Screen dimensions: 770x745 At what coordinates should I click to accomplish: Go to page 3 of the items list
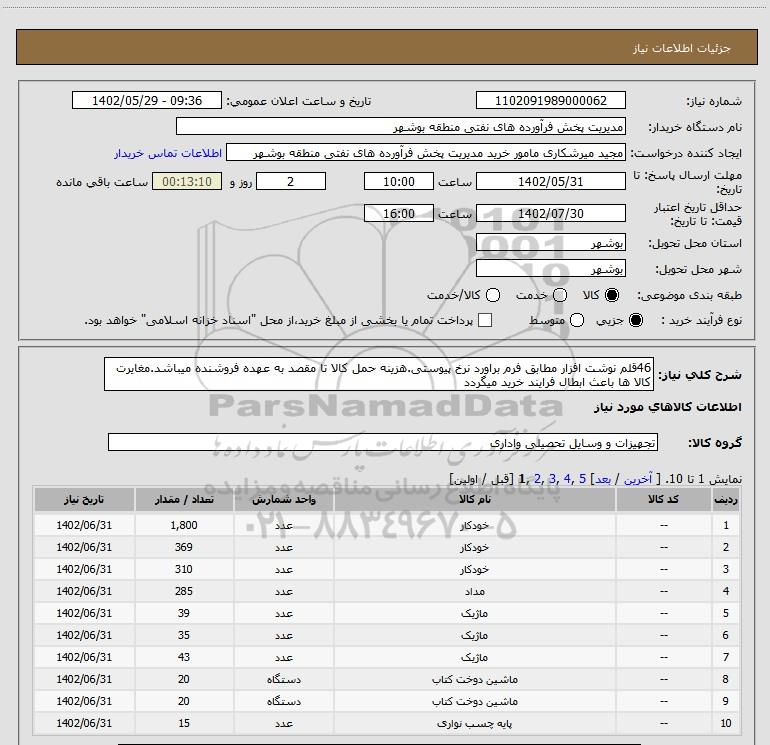pyautogui.click(x=552, y=479)
